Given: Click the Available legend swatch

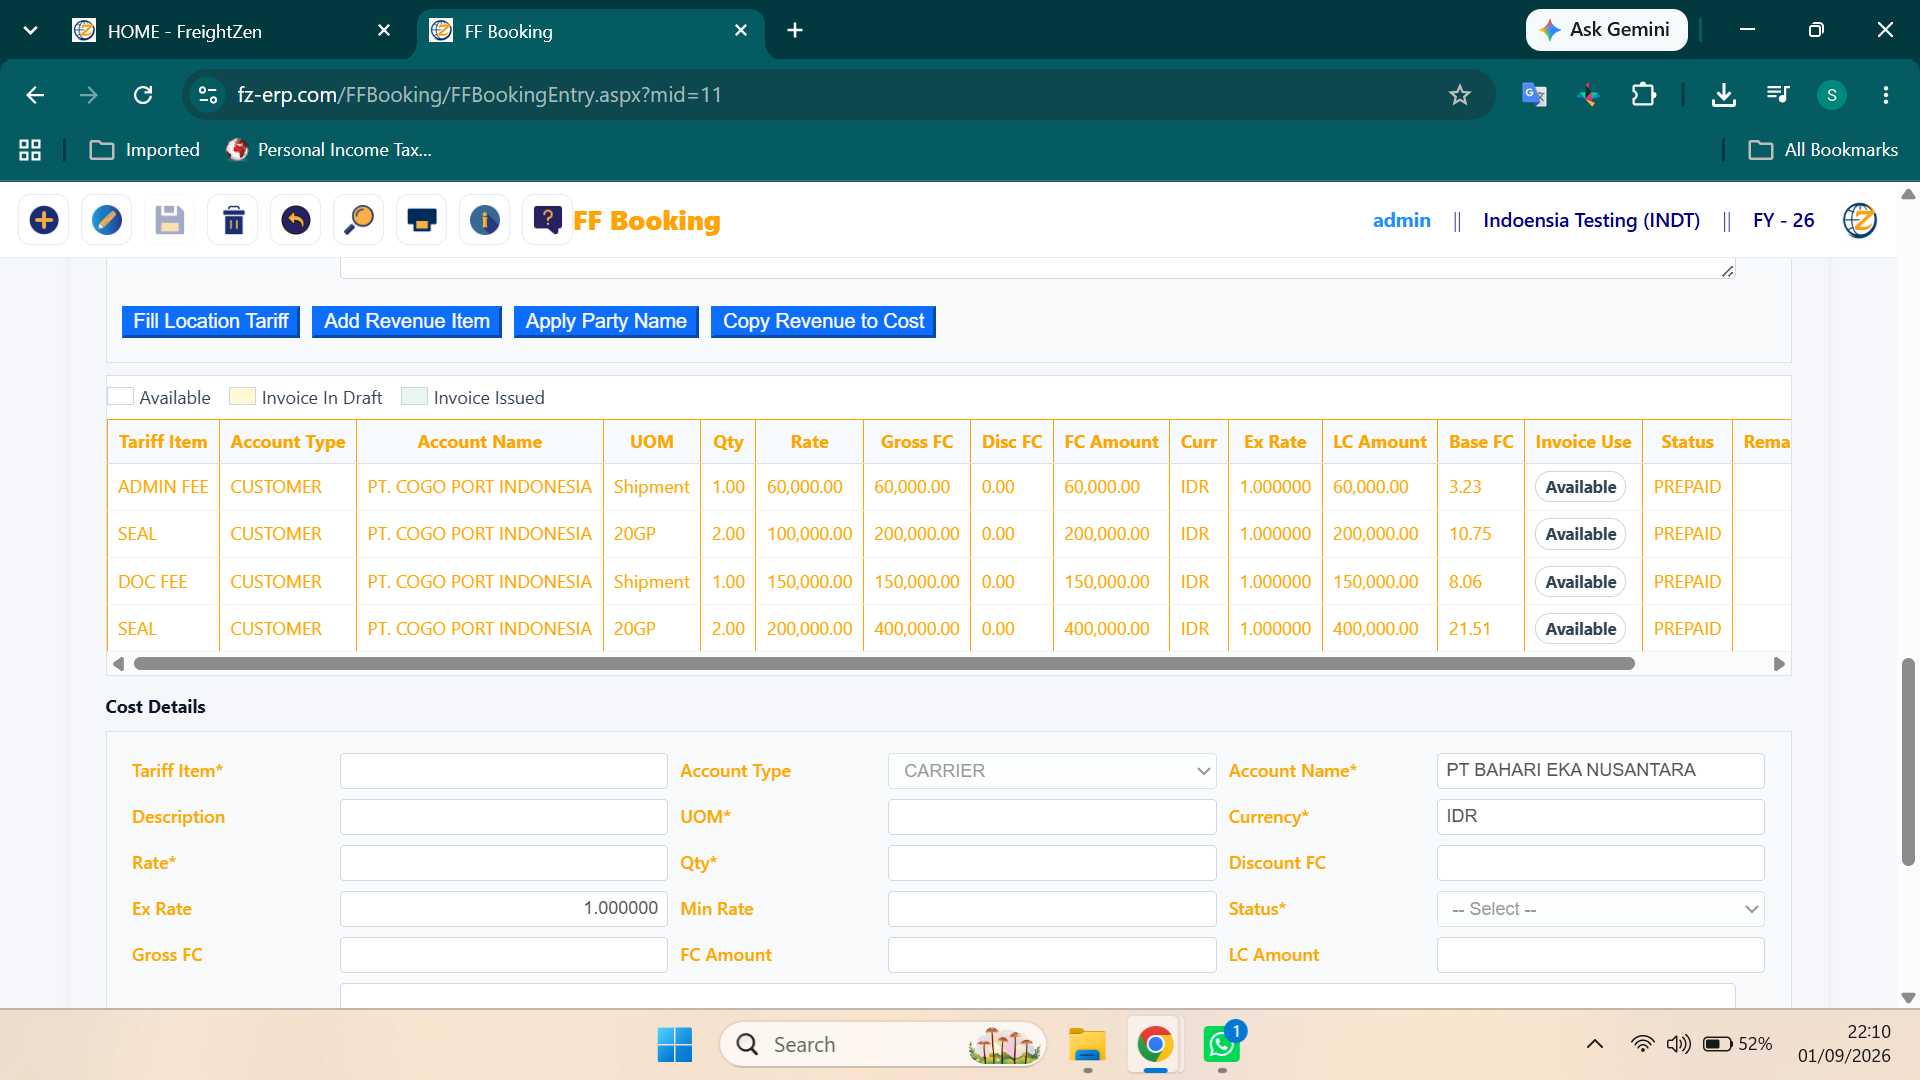Looking at the screenshot, I should point(120,397).
